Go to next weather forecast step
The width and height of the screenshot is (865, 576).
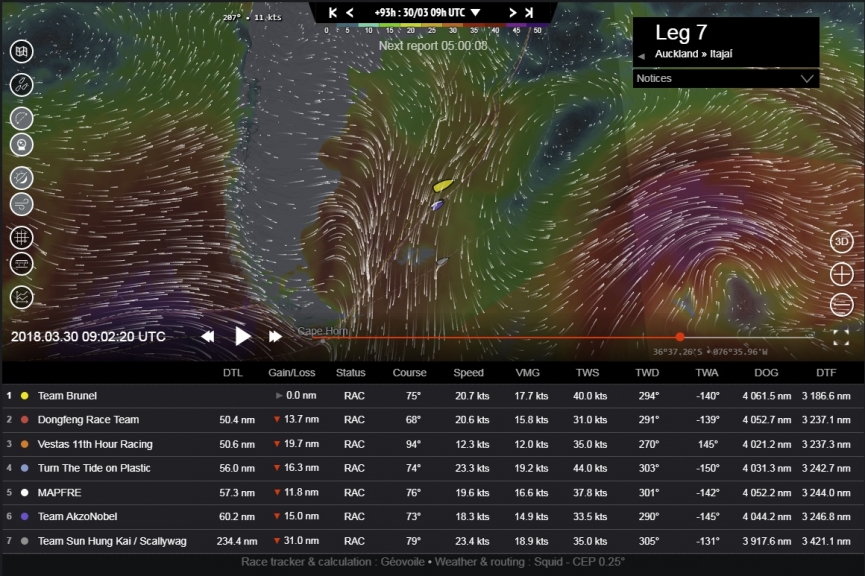[512, 12]
